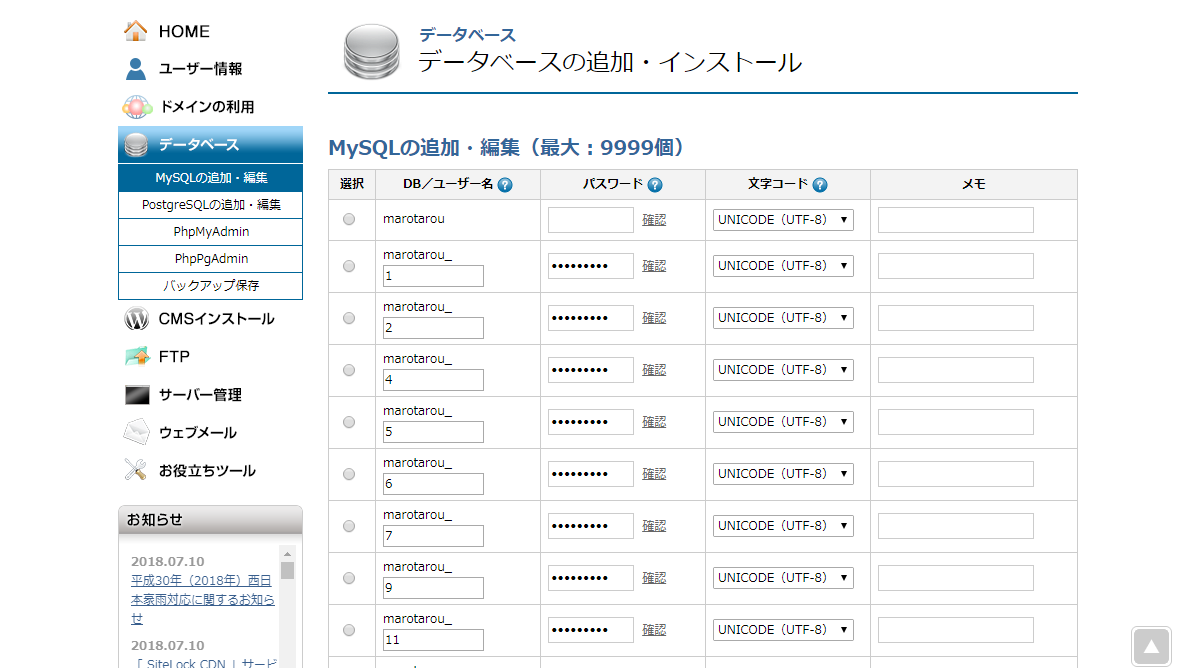
Task: Select the radio button for marotarou_5
Action: (x=349, y=422)
